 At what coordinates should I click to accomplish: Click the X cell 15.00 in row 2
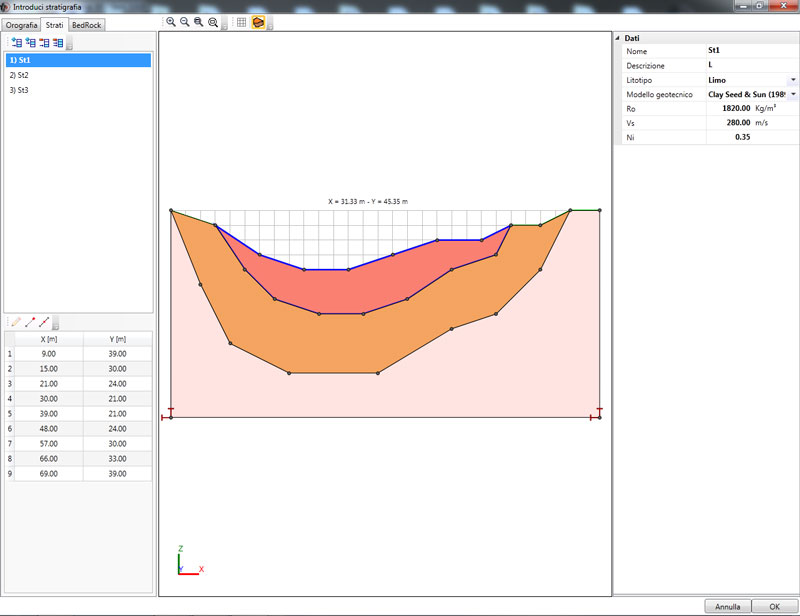[x=48, y=368]
